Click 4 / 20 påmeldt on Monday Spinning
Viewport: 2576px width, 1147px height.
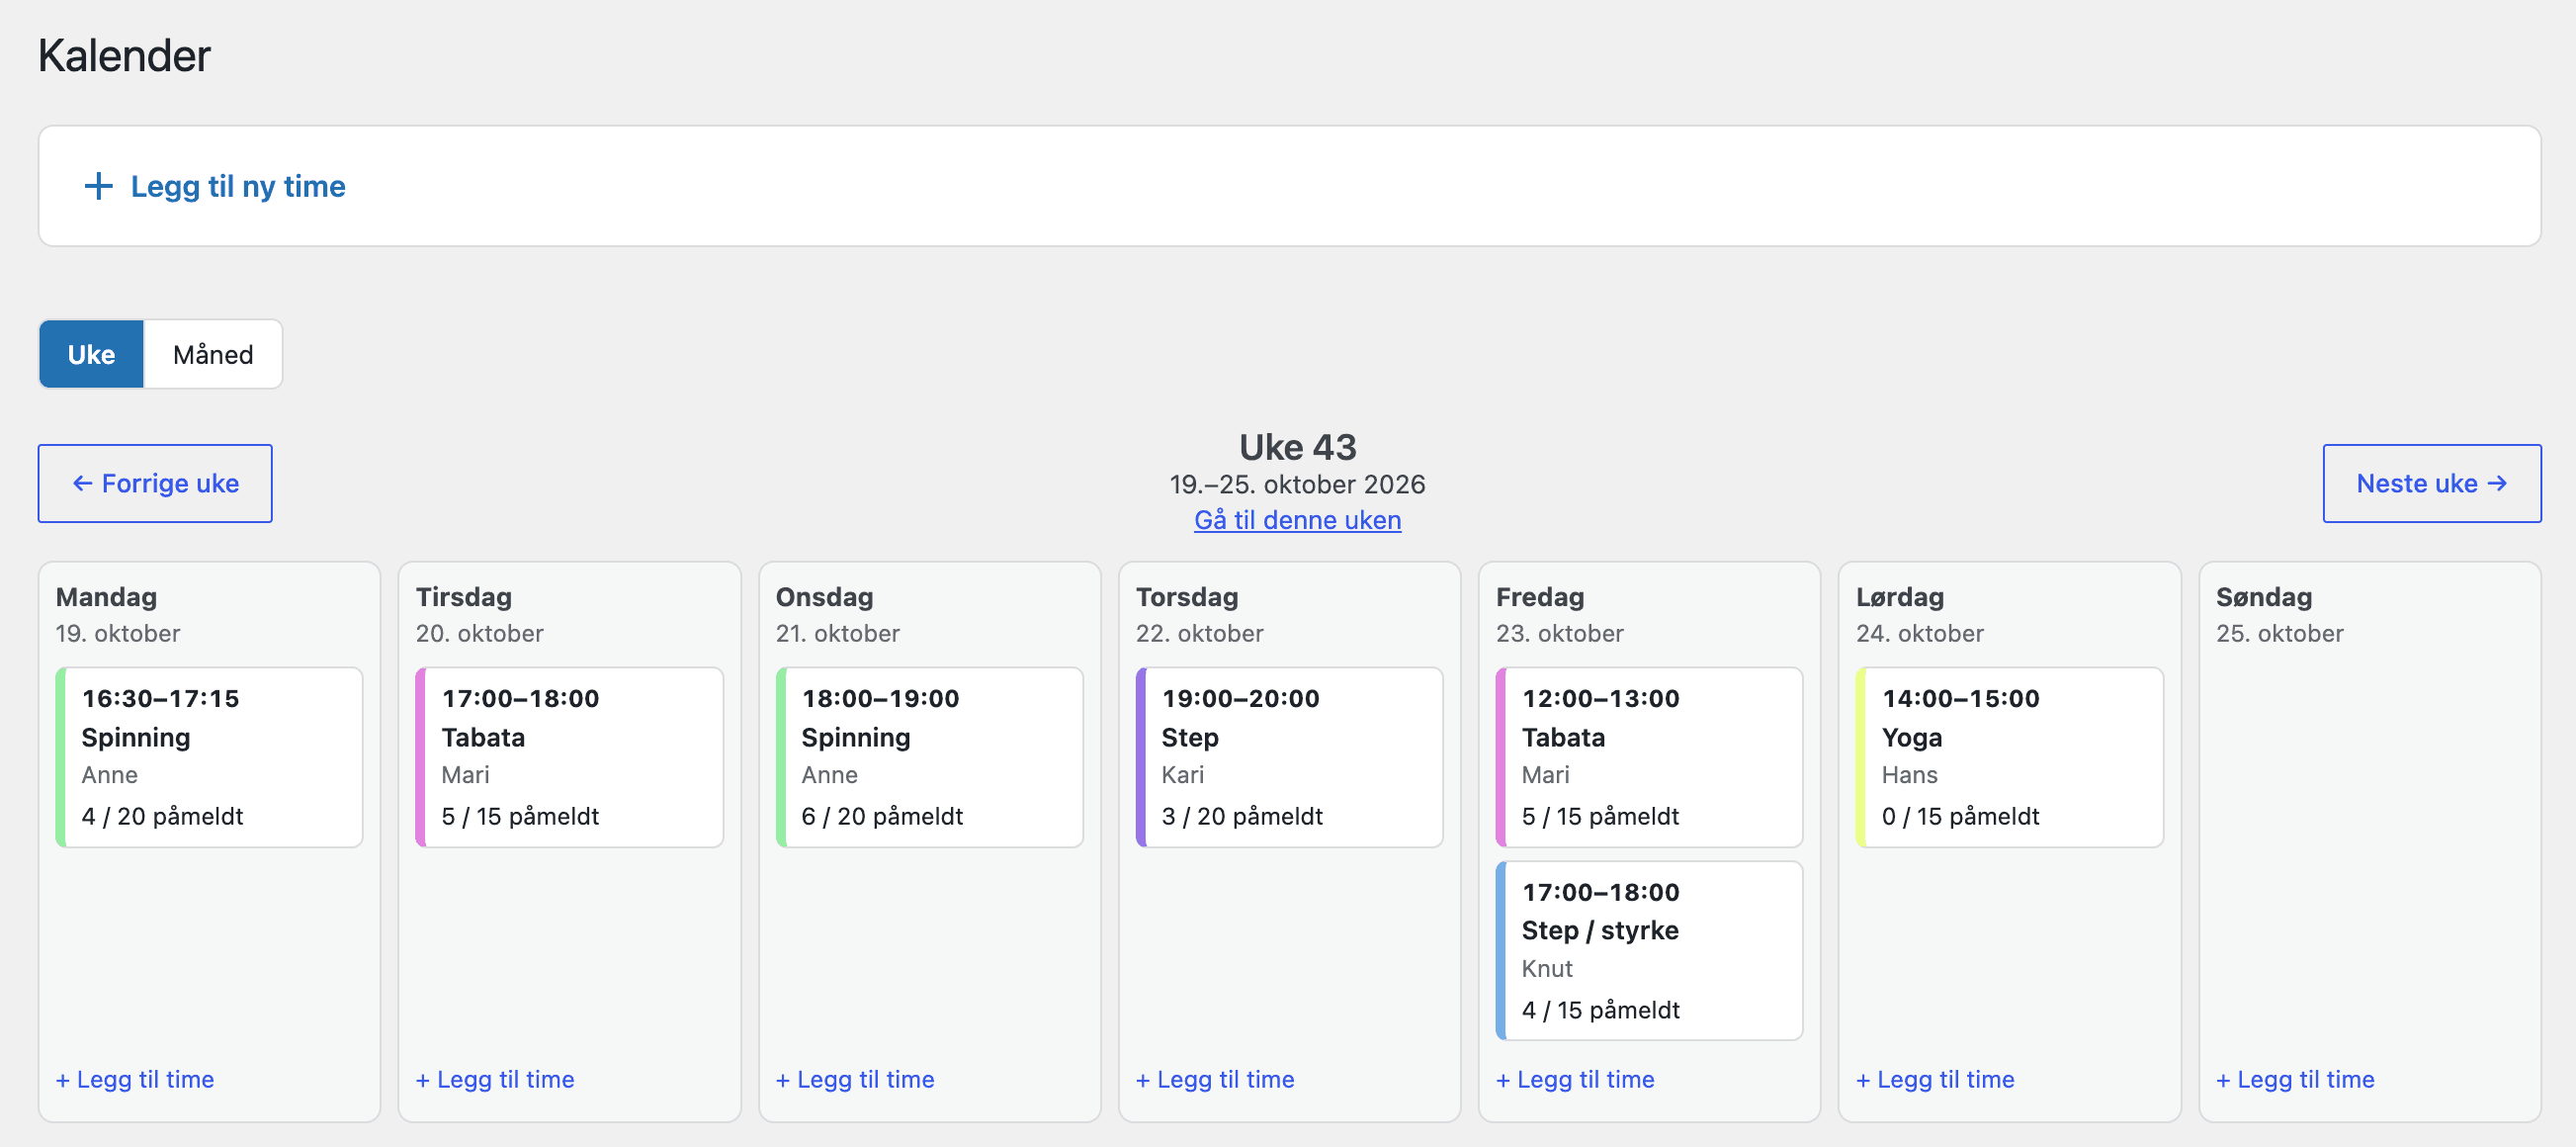tap(162, 816)
